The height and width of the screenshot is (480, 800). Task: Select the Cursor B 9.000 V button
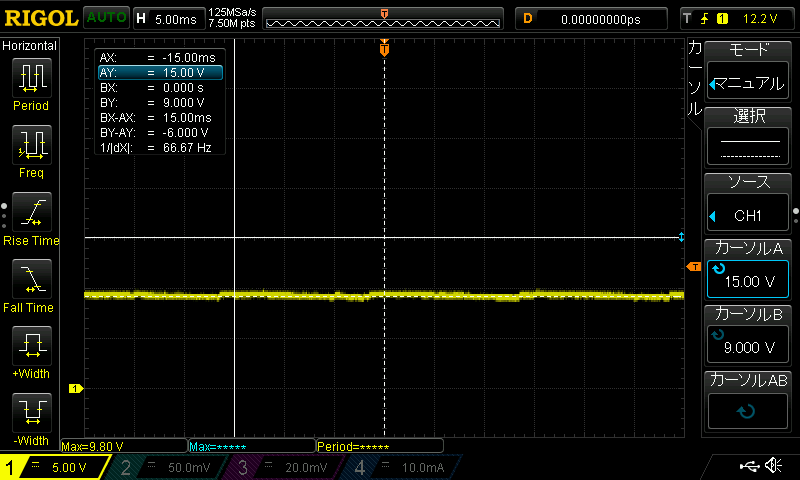coord(750,335)
